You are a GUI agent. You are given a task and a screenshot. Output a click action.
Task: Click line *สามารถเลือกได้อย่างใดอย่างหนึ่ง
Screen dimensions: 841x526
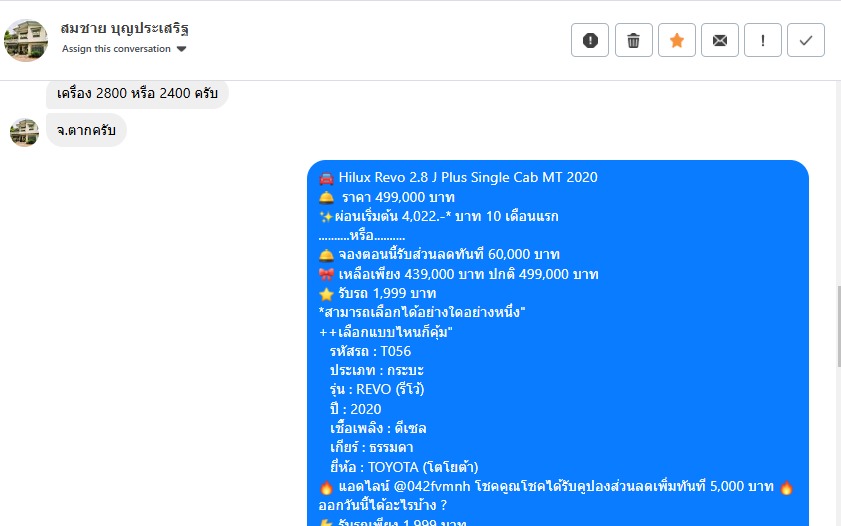(x=422, y=312)
